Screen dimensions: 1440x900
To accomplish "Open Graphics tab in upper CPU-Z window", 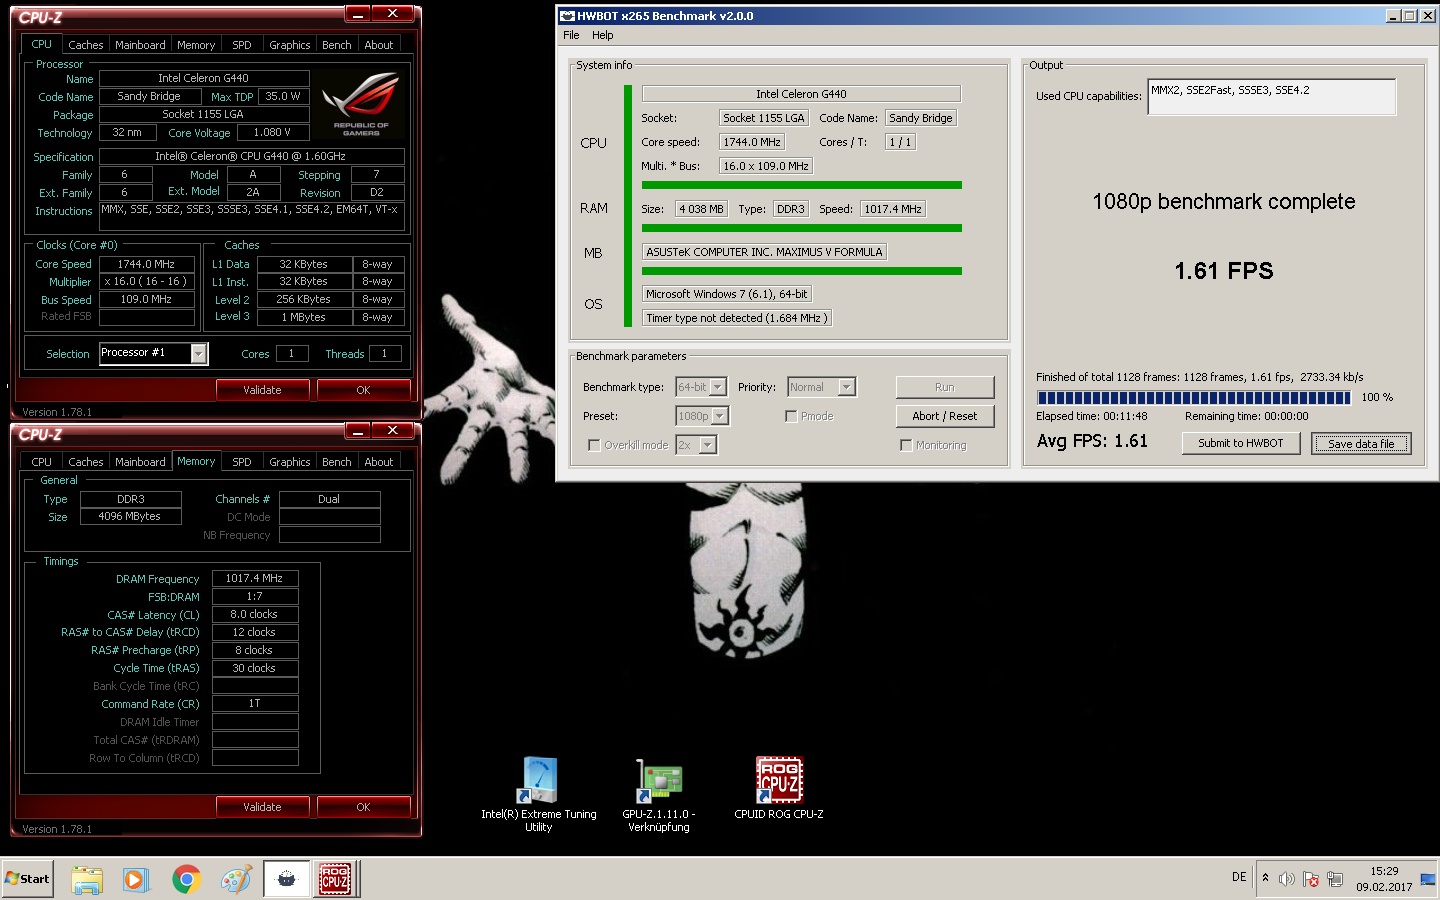I will [289, 45].
